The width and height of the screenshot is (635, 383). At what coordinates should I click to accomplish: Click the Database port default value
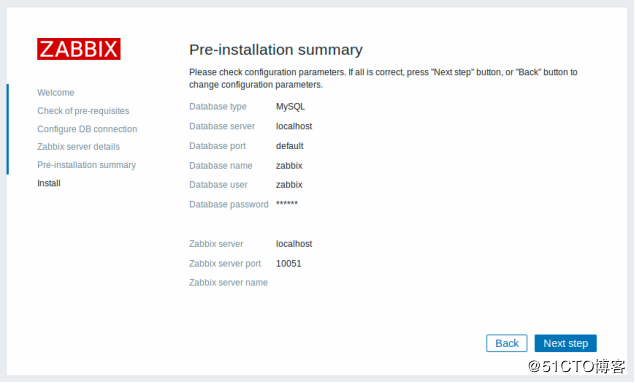coord(290,146)
